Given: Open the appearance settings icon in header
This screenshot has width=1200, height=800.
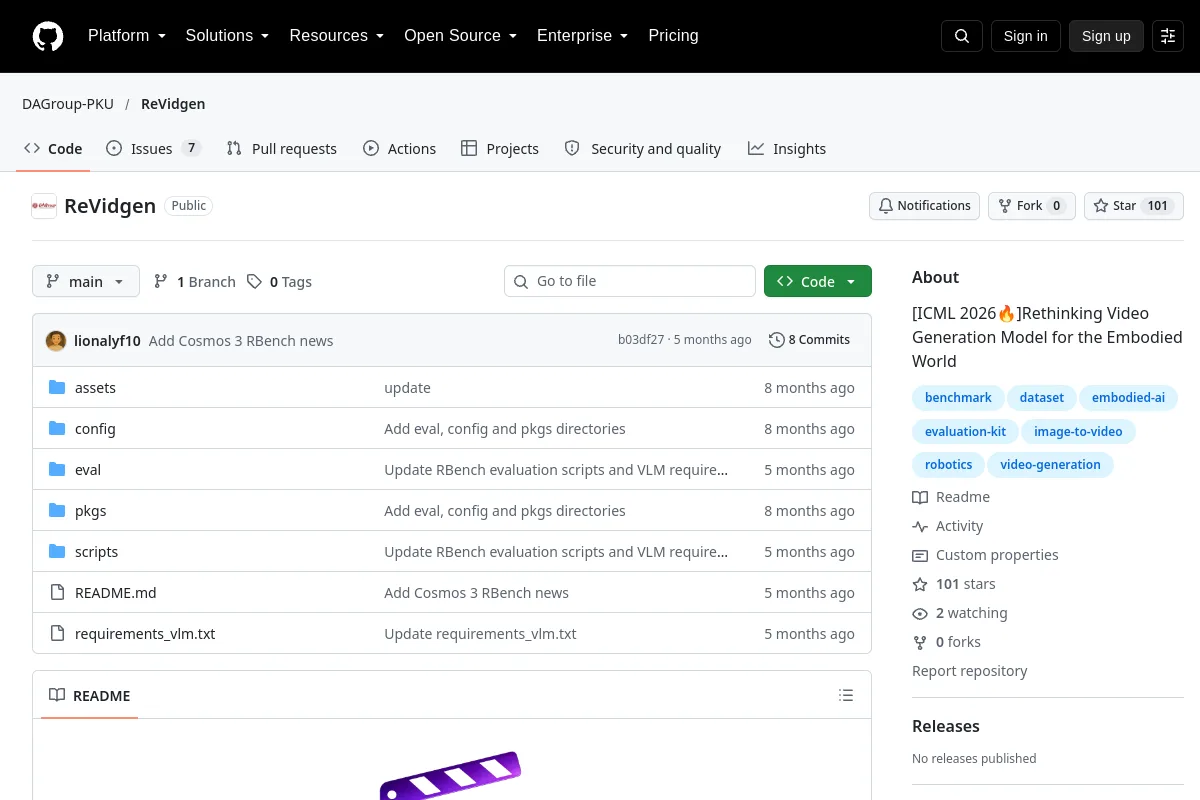Looking at the screenshot, I should point(1168,36).
